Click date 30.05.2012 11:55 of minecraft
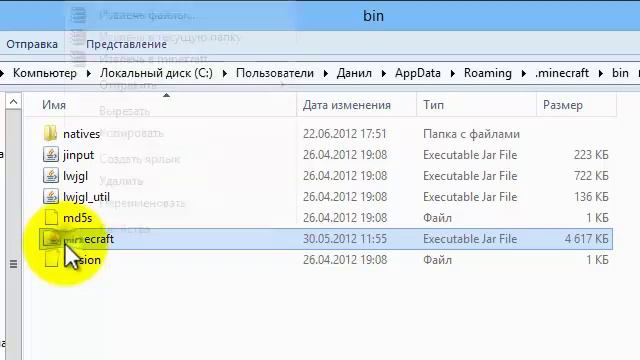The image size is (640, 360). click(344, 239)
